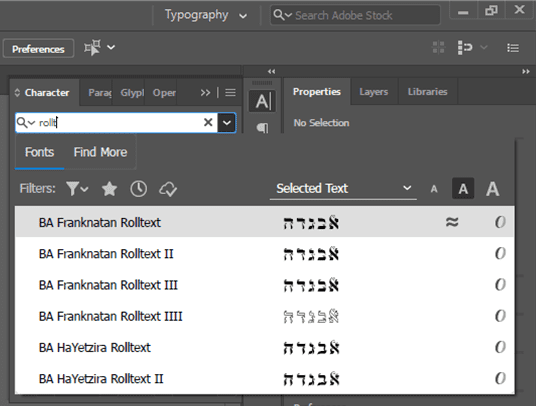Collapse panels using the left double-arrow
Image resolution: width=536 pixels, height=406 pixels.
271,71
